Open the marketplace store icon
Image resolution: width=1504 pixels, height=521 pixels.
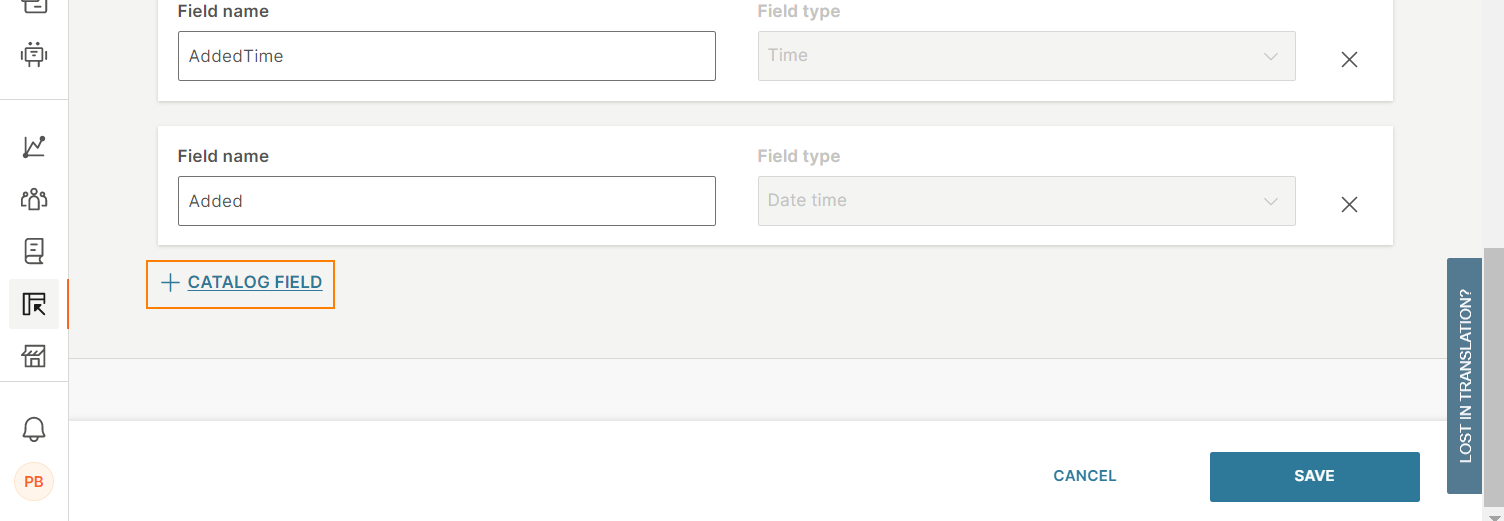[34, 356]
